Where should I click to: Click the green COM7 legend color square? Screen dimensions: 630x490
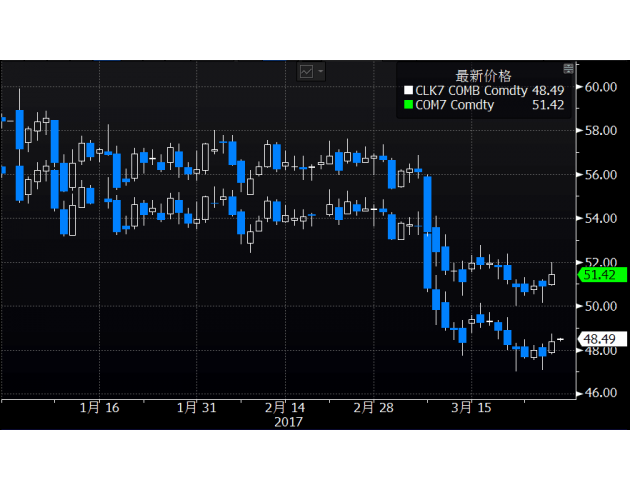tap(408, 105)
